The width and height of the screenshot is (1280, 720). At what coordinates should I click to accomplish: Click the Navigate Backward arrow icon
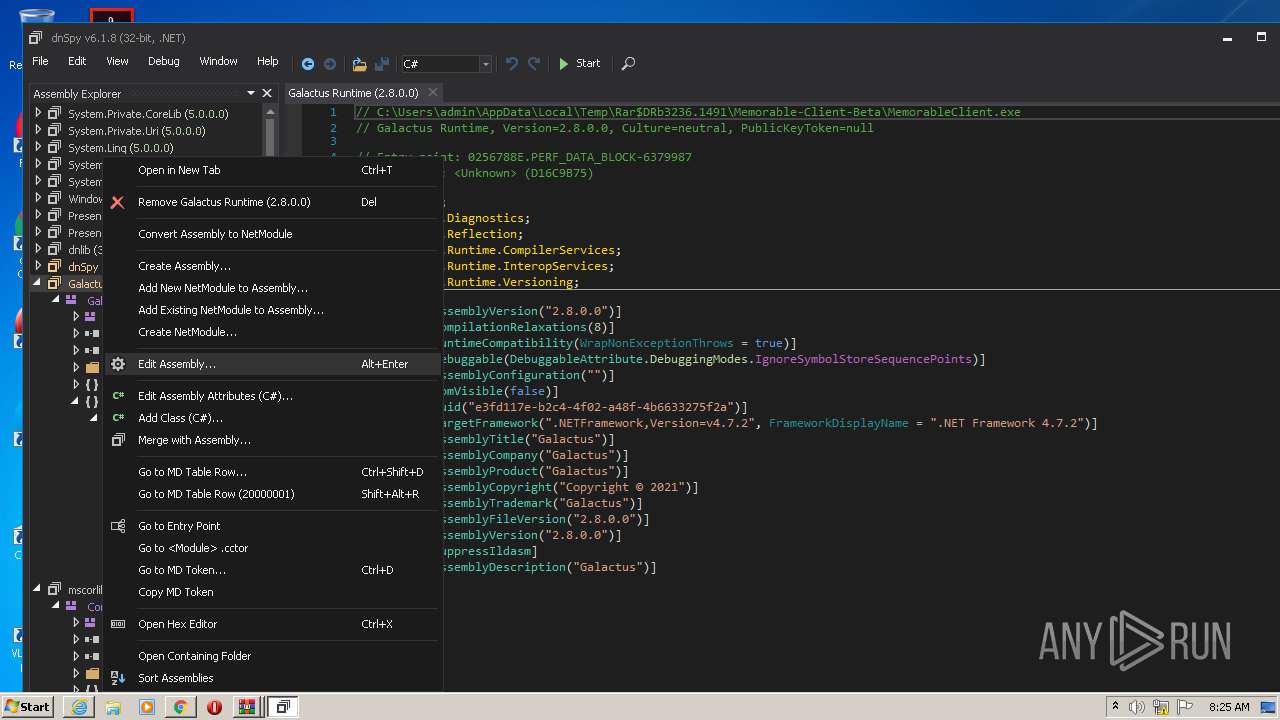point(308,63)
